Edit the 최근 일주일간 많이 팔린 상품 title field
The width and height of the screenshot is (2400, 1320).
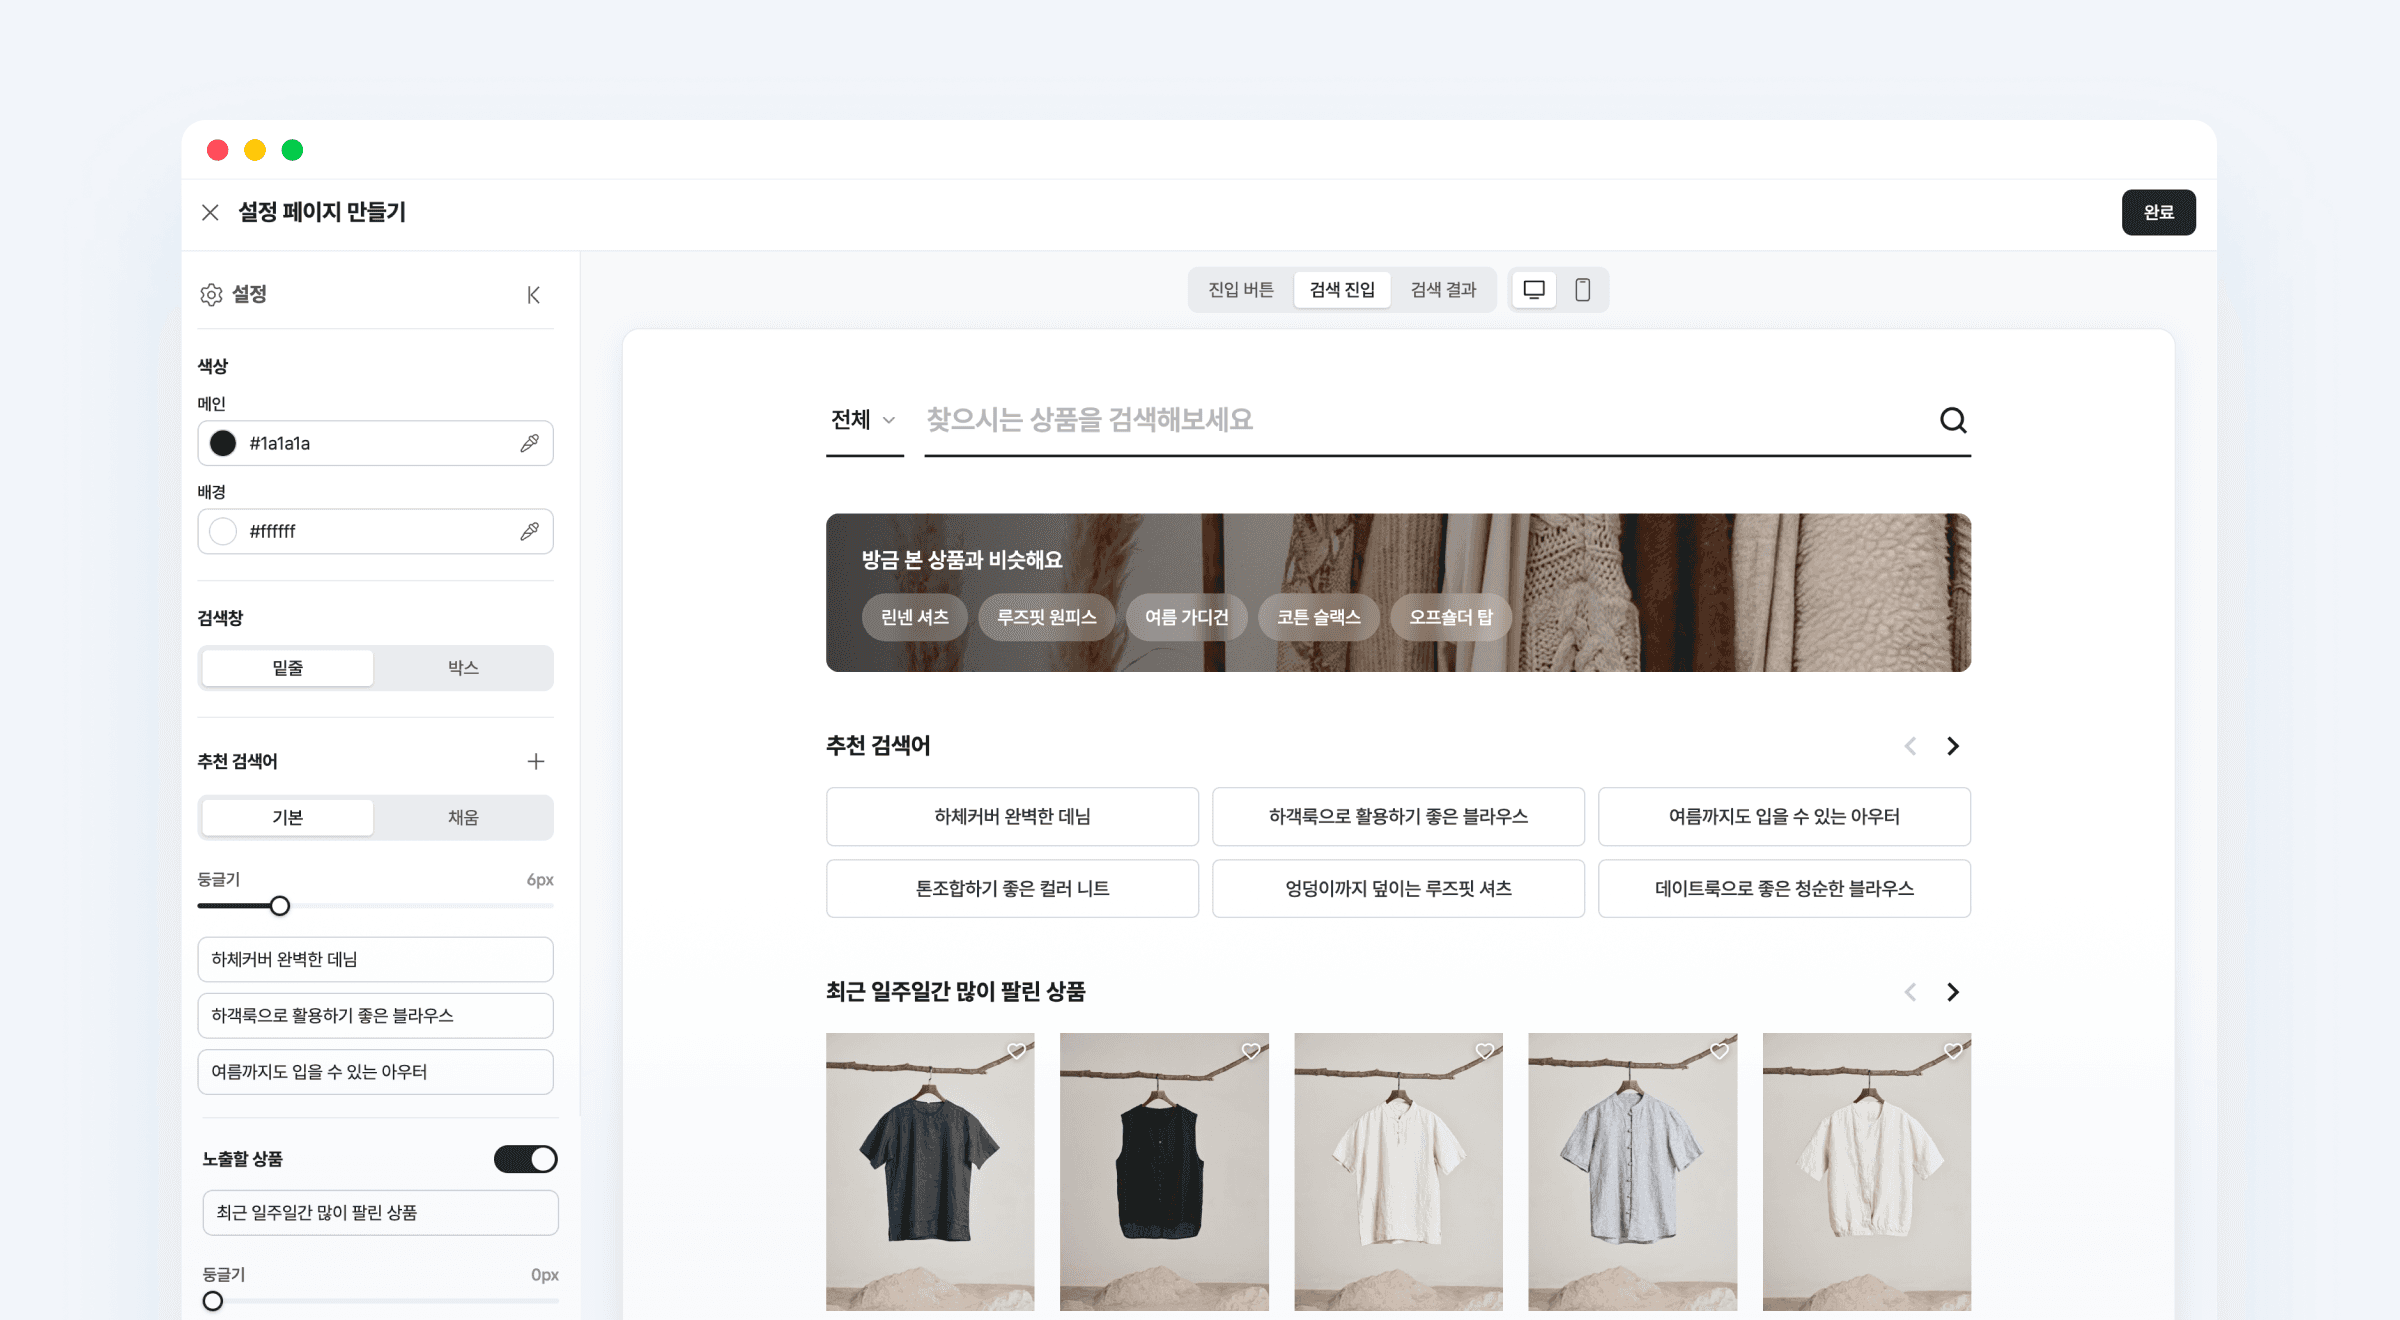pos(380,1212)
